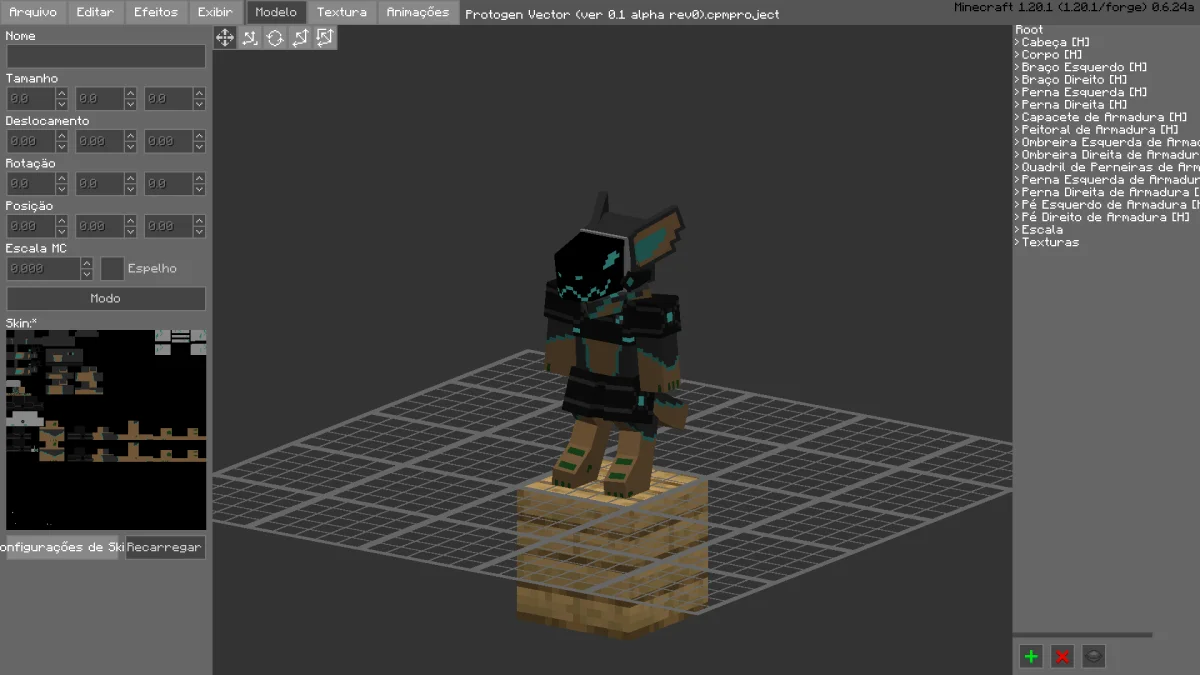Select Pé Direito de Armadura [H] row

1106,217
